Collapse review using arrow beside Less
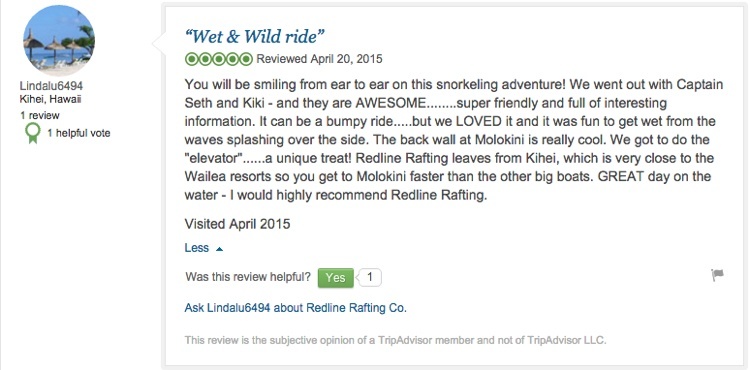This screenshot has height=370, width=750. pos(219,249)
